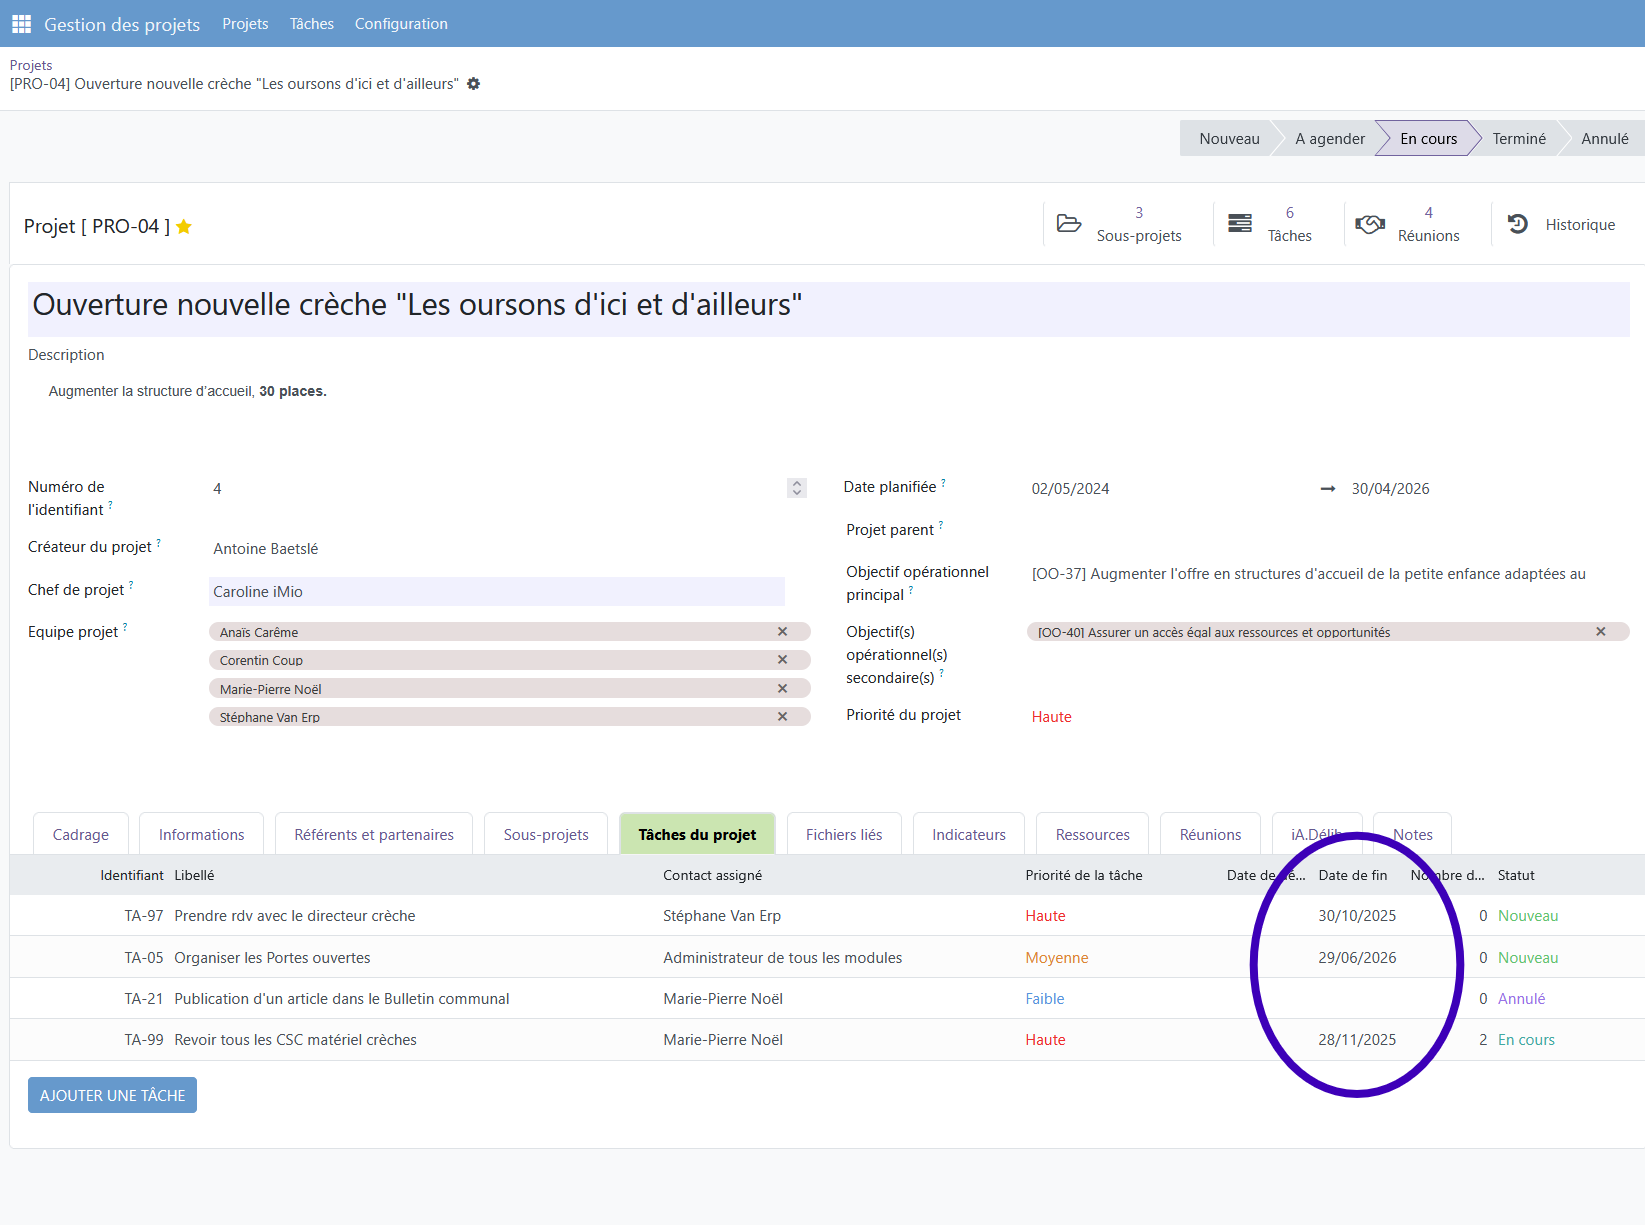
Task: Switch to the Indicateurs tab
Action: pos(968,835)
